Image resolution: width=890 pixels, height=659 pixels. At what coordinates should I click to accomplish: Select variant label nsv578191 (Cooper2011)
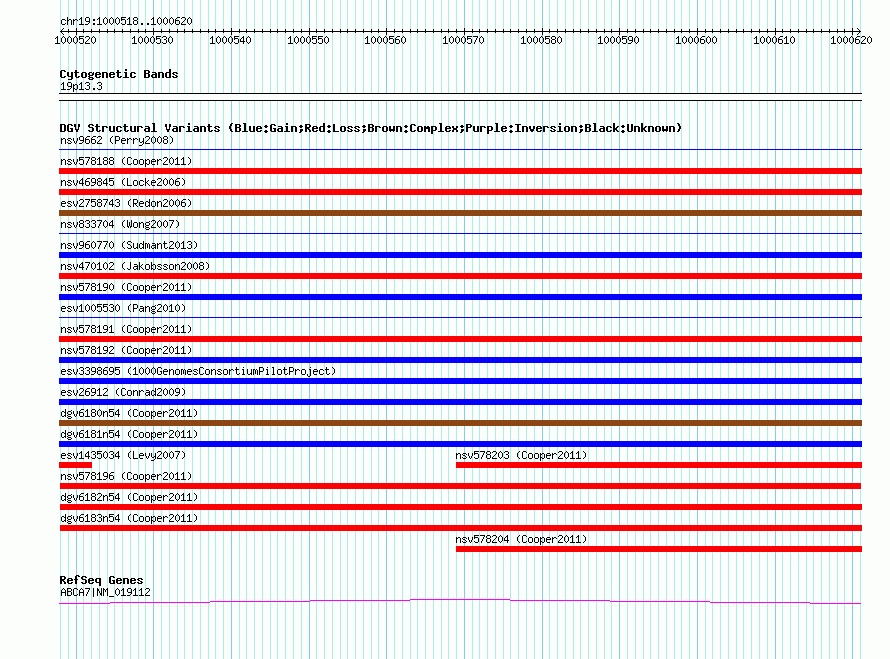(126, 329)
